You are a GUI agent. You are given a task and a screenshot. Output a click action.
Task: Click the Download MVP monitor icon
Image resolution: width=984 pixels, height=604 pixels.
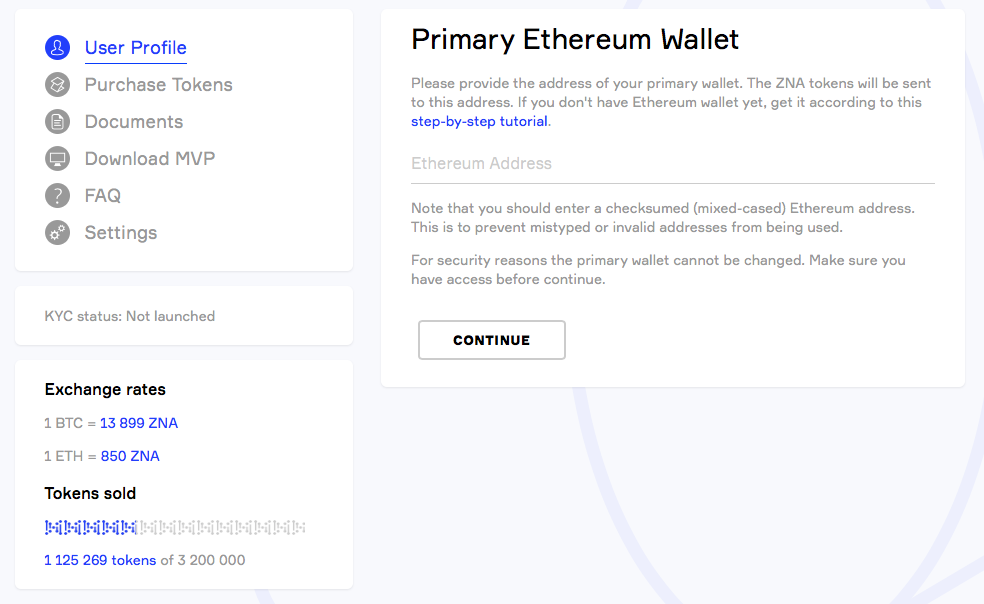tap(57, 159)
